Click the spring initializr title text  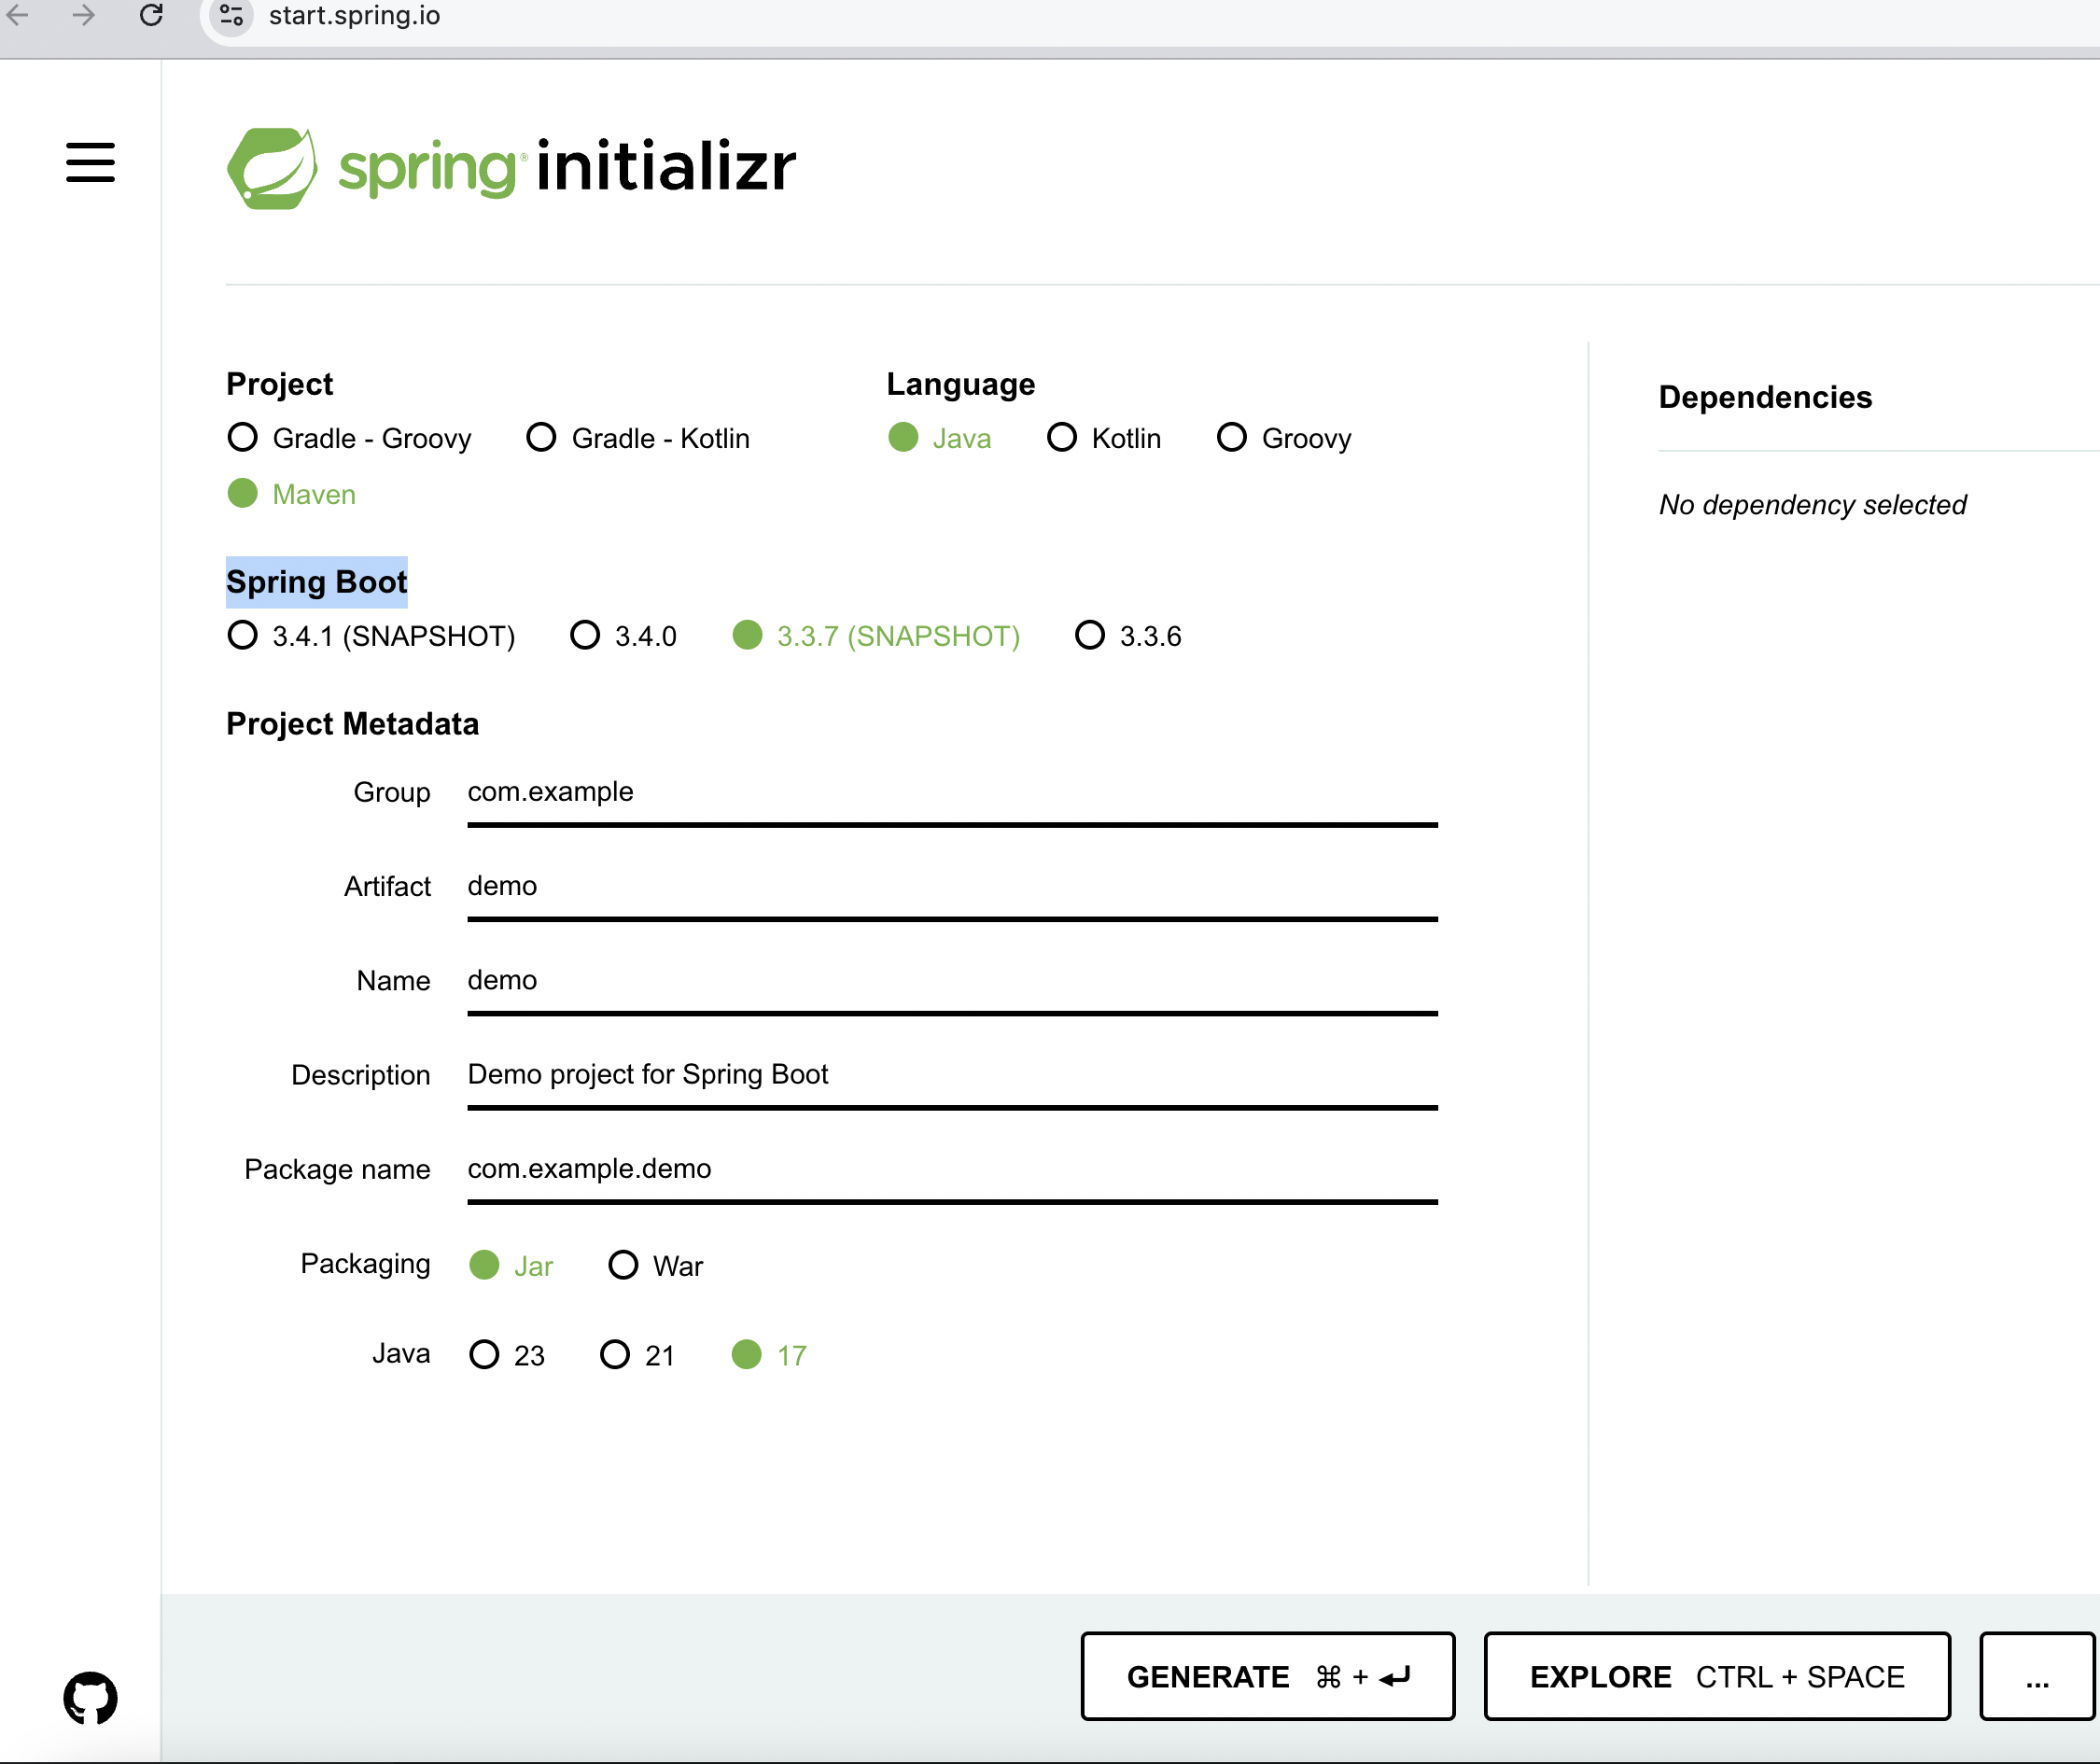pos(567,167)
